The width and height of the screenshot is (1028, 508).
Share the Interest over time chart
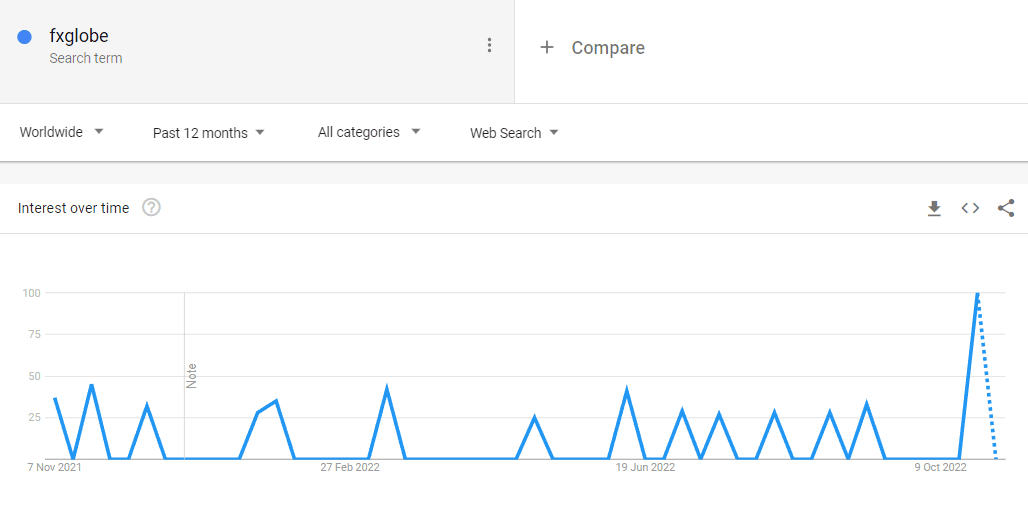(x=1006, y=208)
